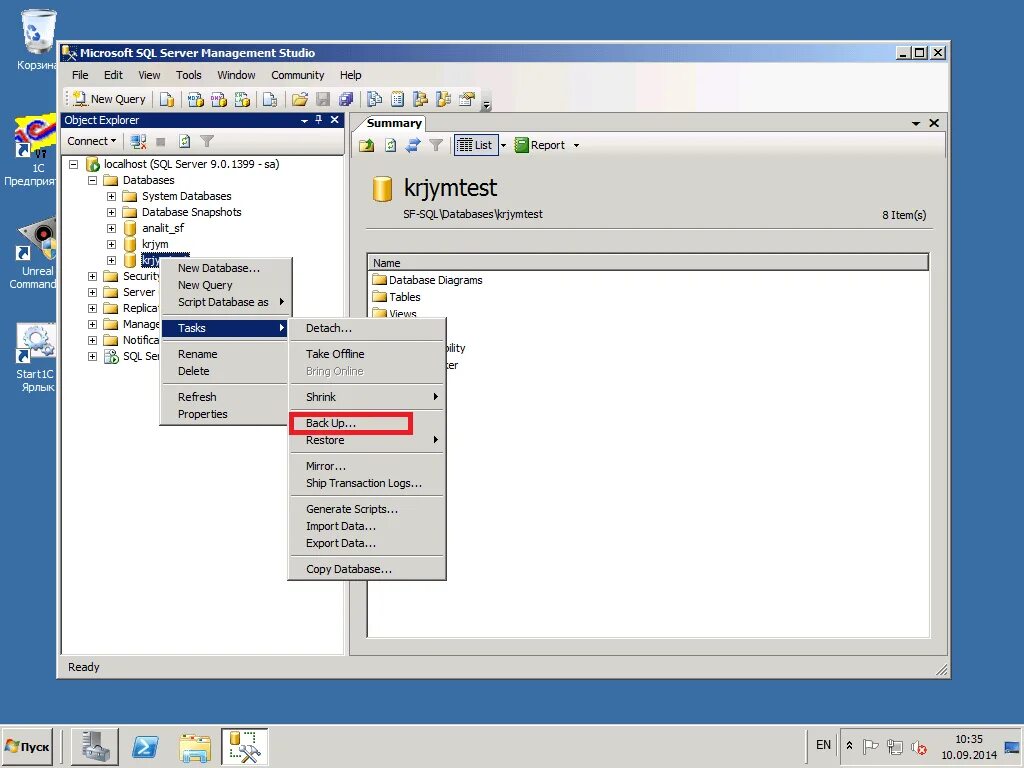Expand analit_sf database node
The image size is (1024, 768).
click(111, 229)
